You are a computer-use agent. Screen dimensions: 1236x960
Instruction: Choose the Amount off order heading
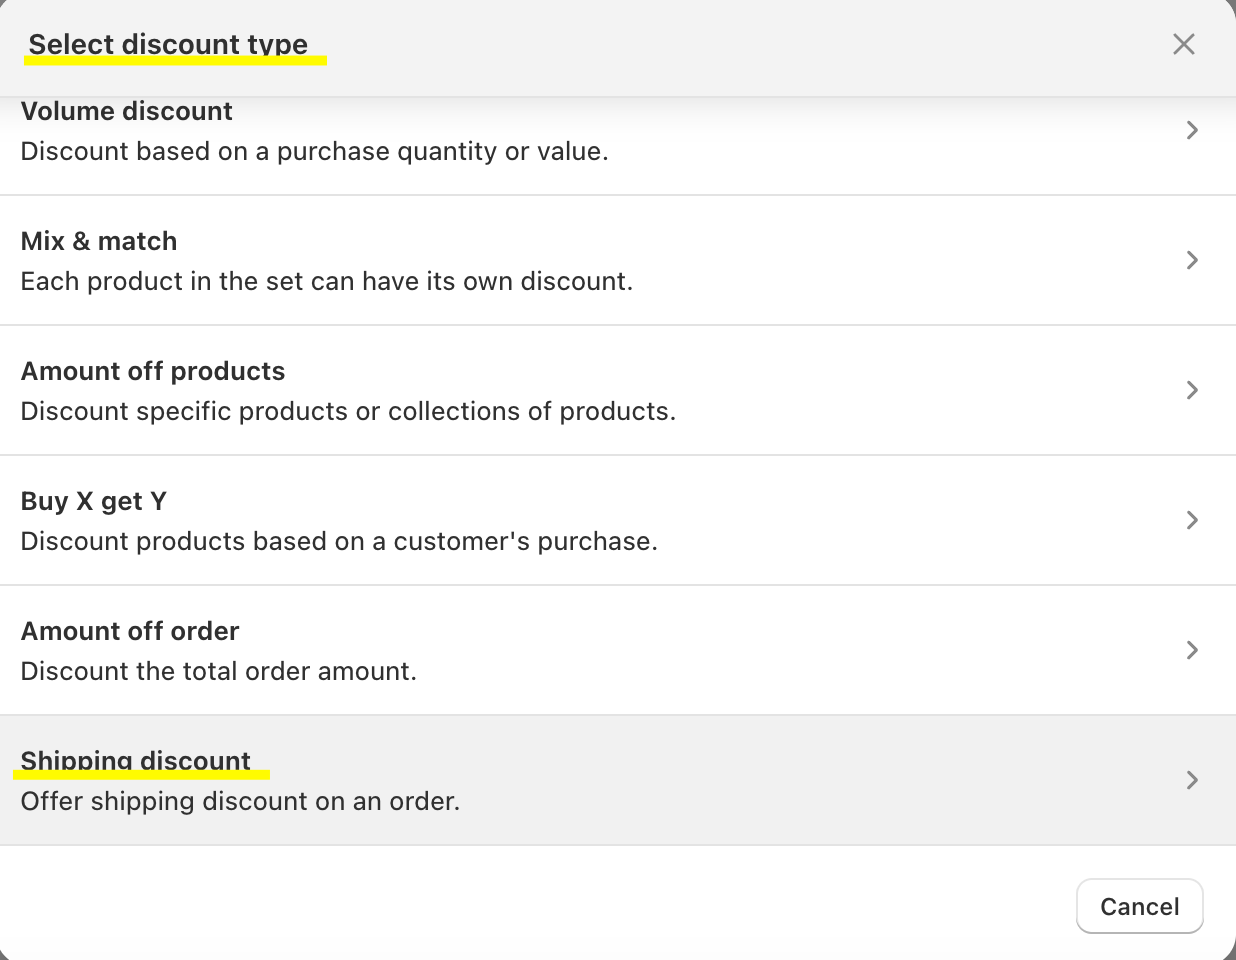coord(130,631)
